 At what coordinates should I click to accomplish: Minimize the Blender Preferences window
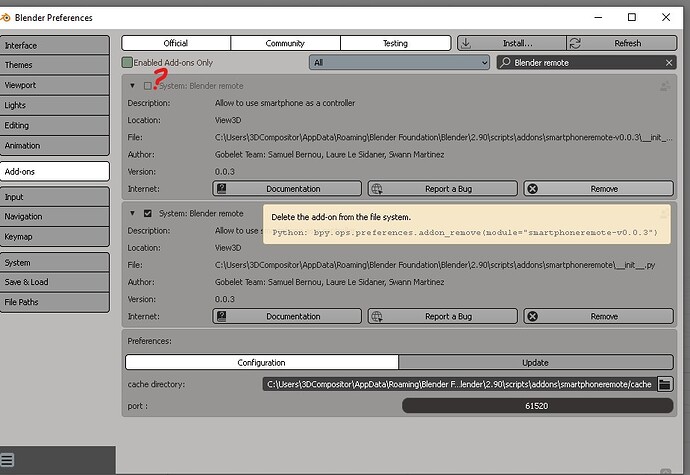coord(598,17)
